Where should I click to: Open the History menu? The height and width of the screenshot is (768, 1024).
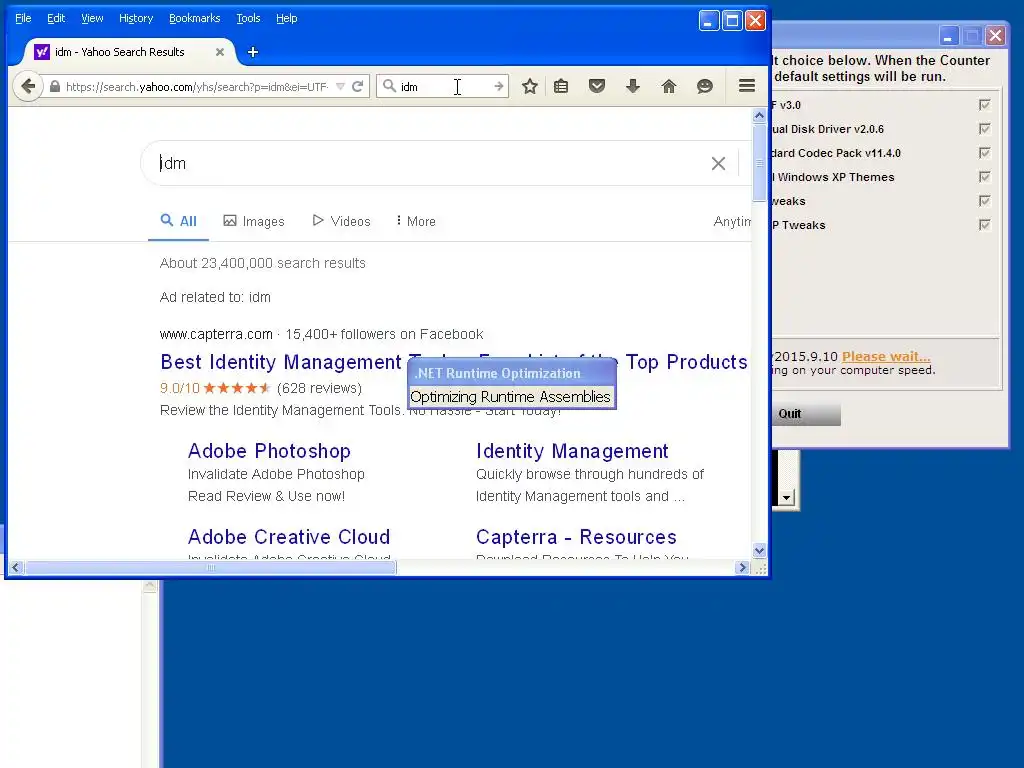136,18
